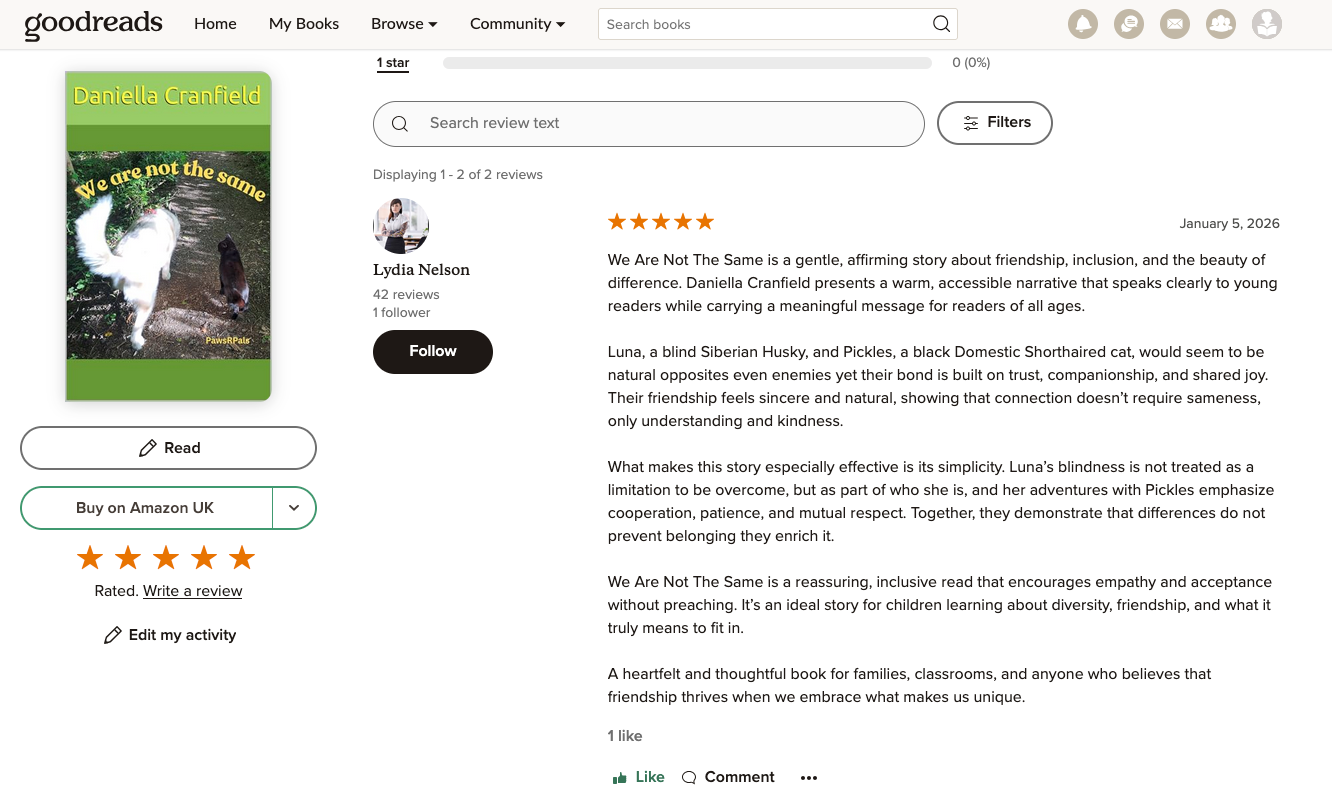Open the three-dot menu on the review
Image resolution: width=1332 pixels, height=787 pixels.
(x=809, y=777)
